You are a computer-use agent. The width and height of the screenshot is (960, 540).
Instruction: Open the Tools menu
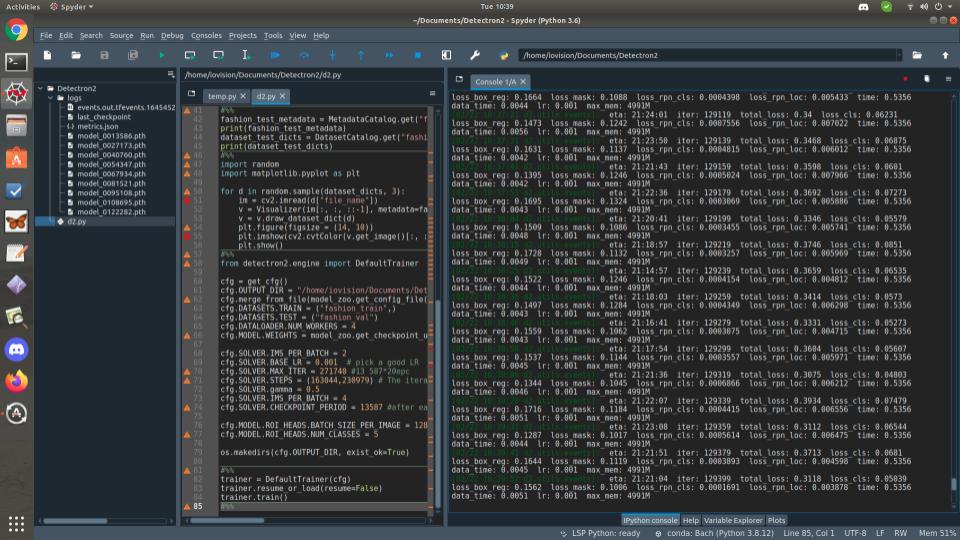pyautogui.click(x=273, y=36)
